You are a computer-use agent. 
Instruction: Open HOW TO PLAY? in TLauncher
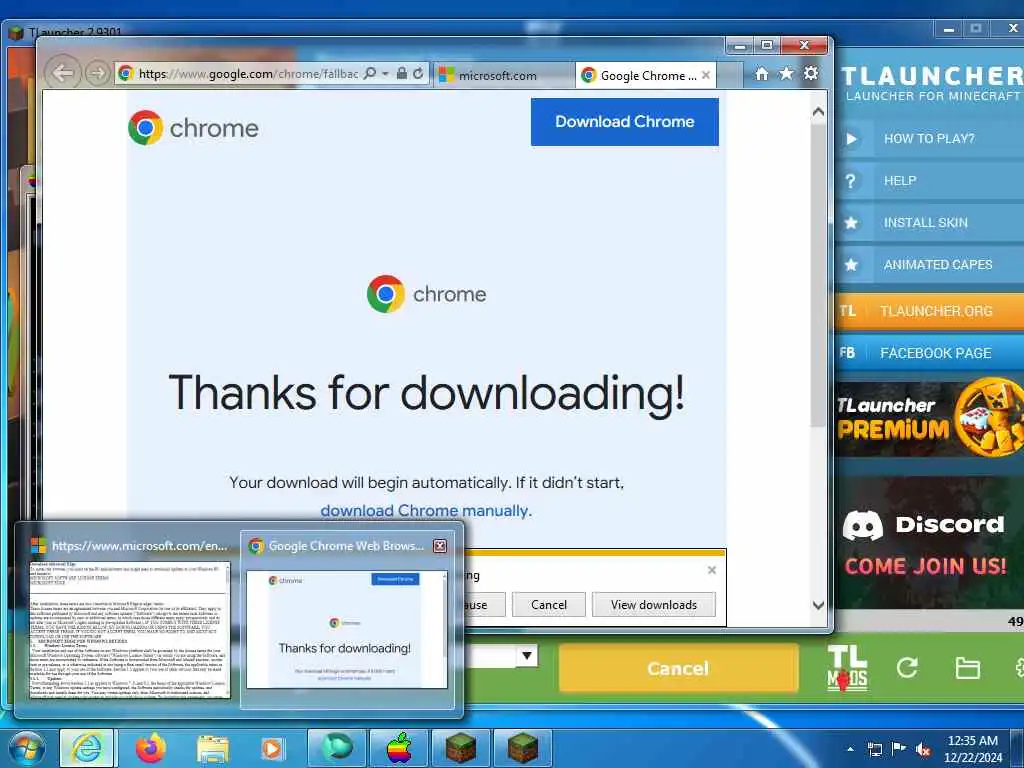click(x=929, y=138)
